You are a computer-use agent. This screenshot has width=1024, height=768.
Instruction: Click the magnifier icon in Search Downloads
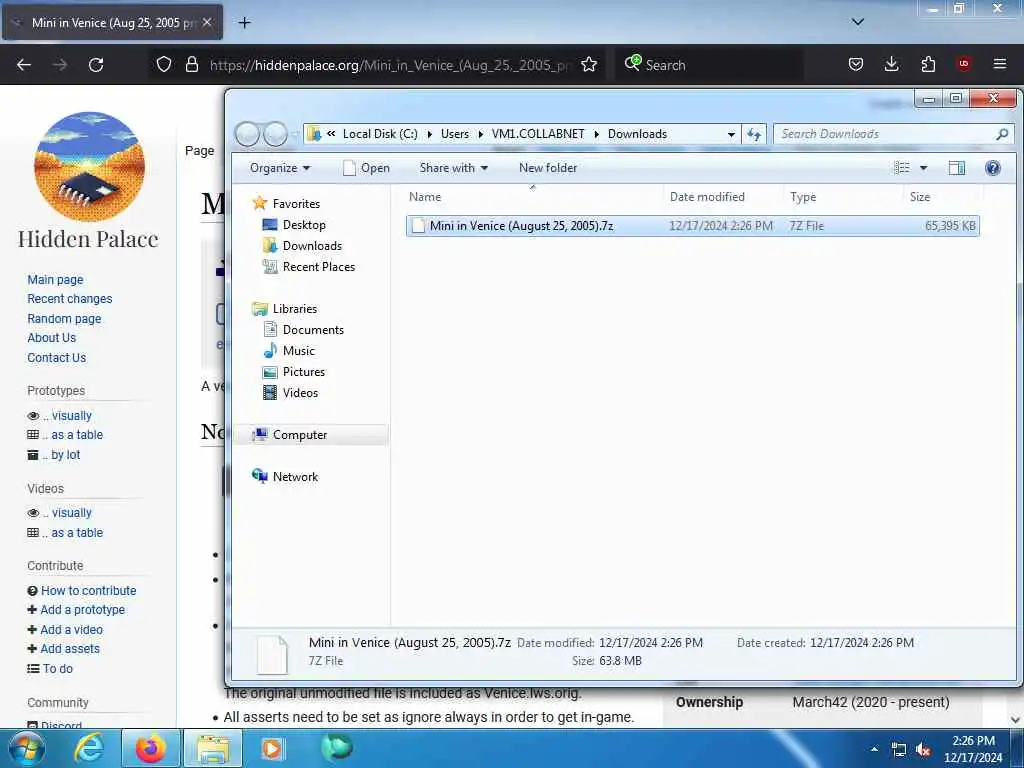pos(1002,134)
